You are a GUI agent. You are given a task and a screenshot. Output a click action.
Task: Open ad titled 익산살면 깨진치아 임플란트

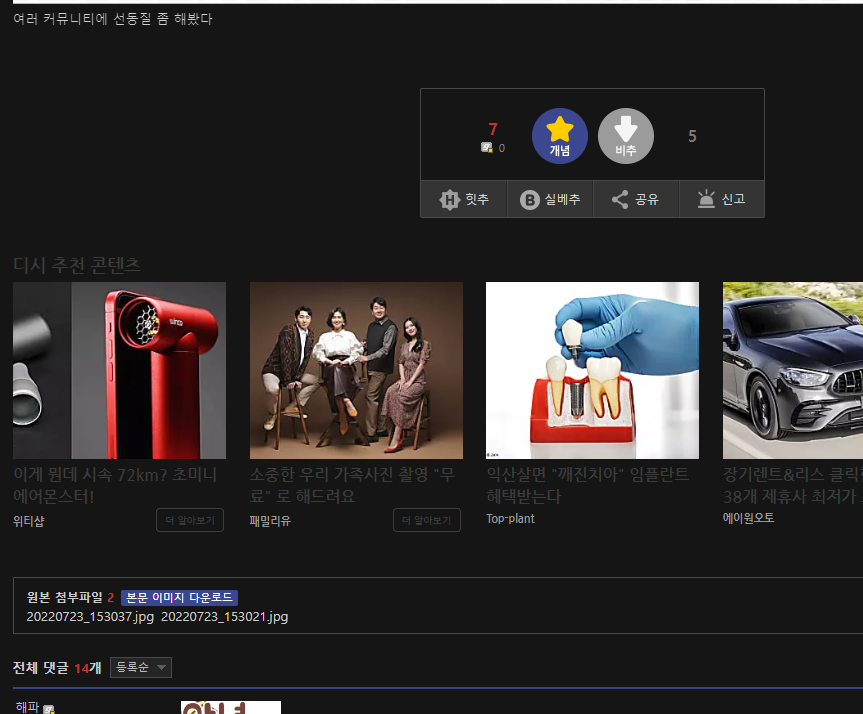click(587, 485)
